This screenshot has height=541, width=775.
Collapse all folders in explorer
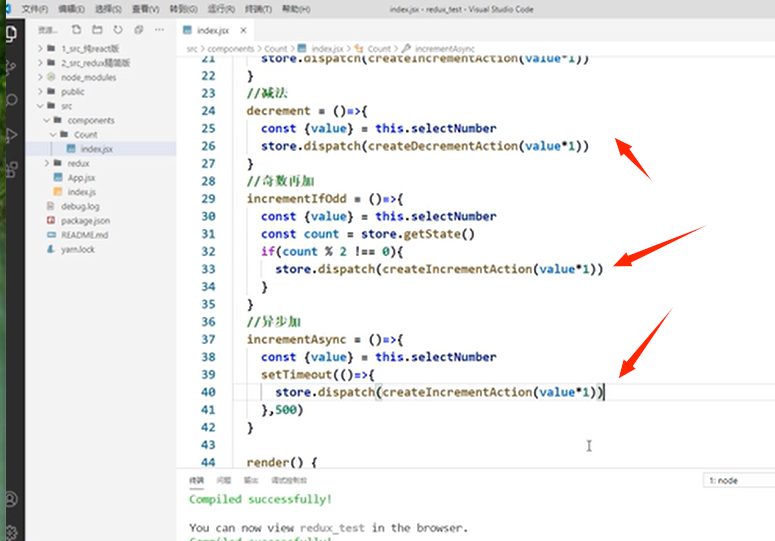[x=138, y=30]
